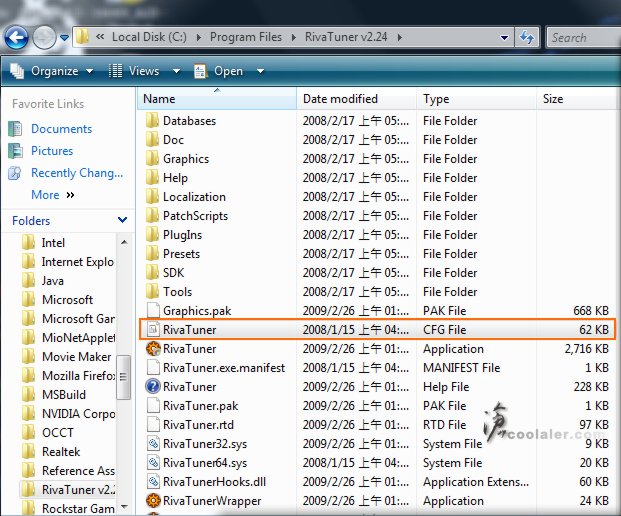Select the PlugIns folder icon
The height and width of the screenshot is (516, 621).
pos(152,234)
